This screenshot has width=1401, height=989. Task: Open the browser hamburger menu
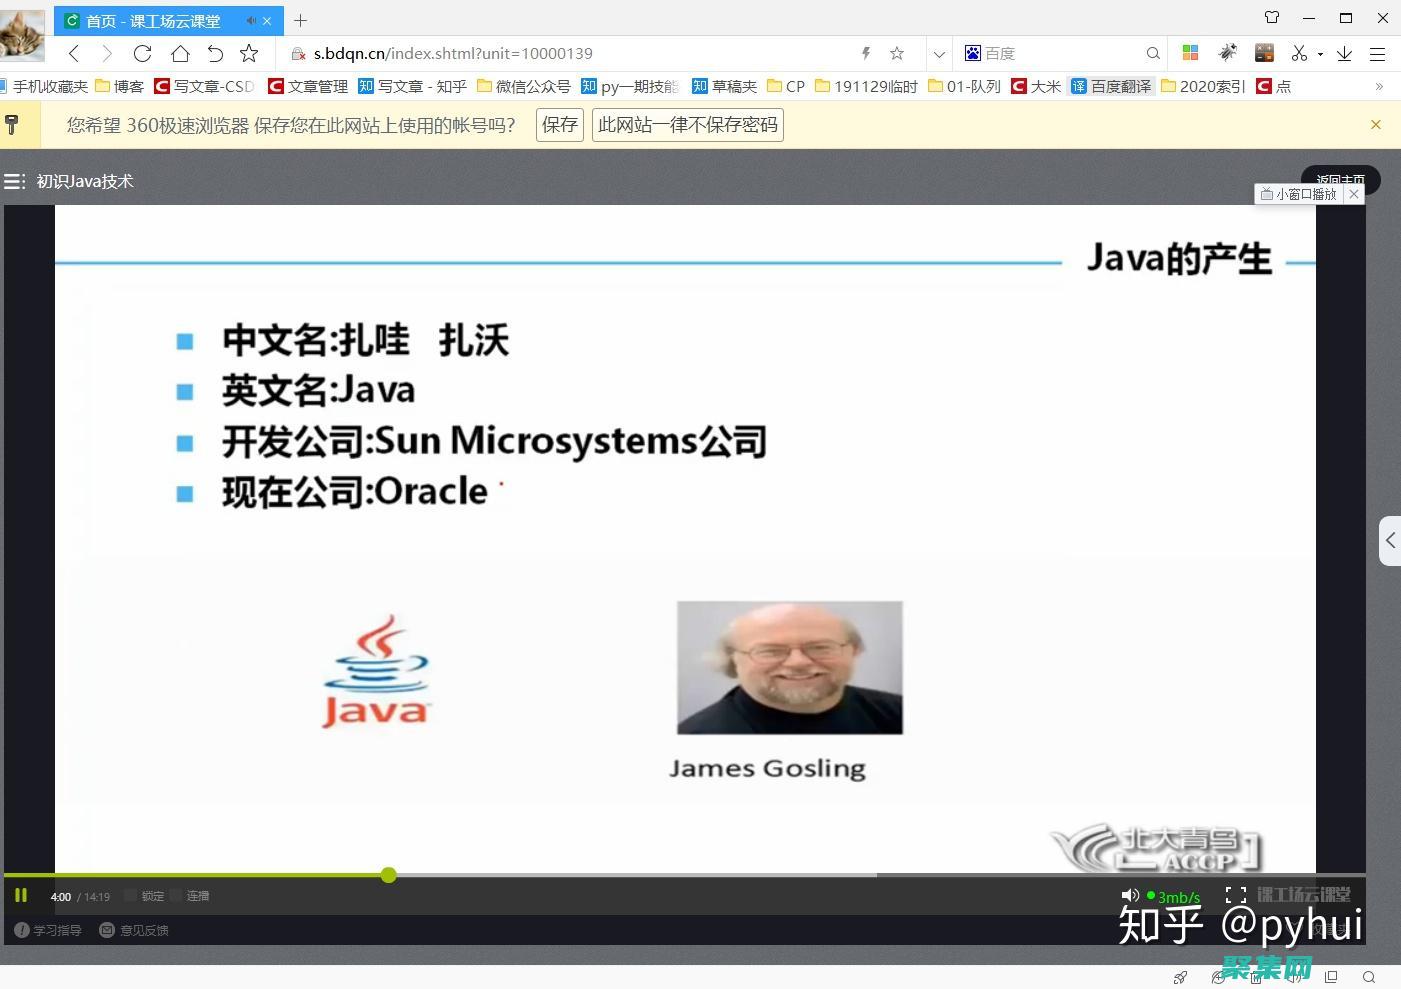pyautogui.click(x=1378, y=53)
